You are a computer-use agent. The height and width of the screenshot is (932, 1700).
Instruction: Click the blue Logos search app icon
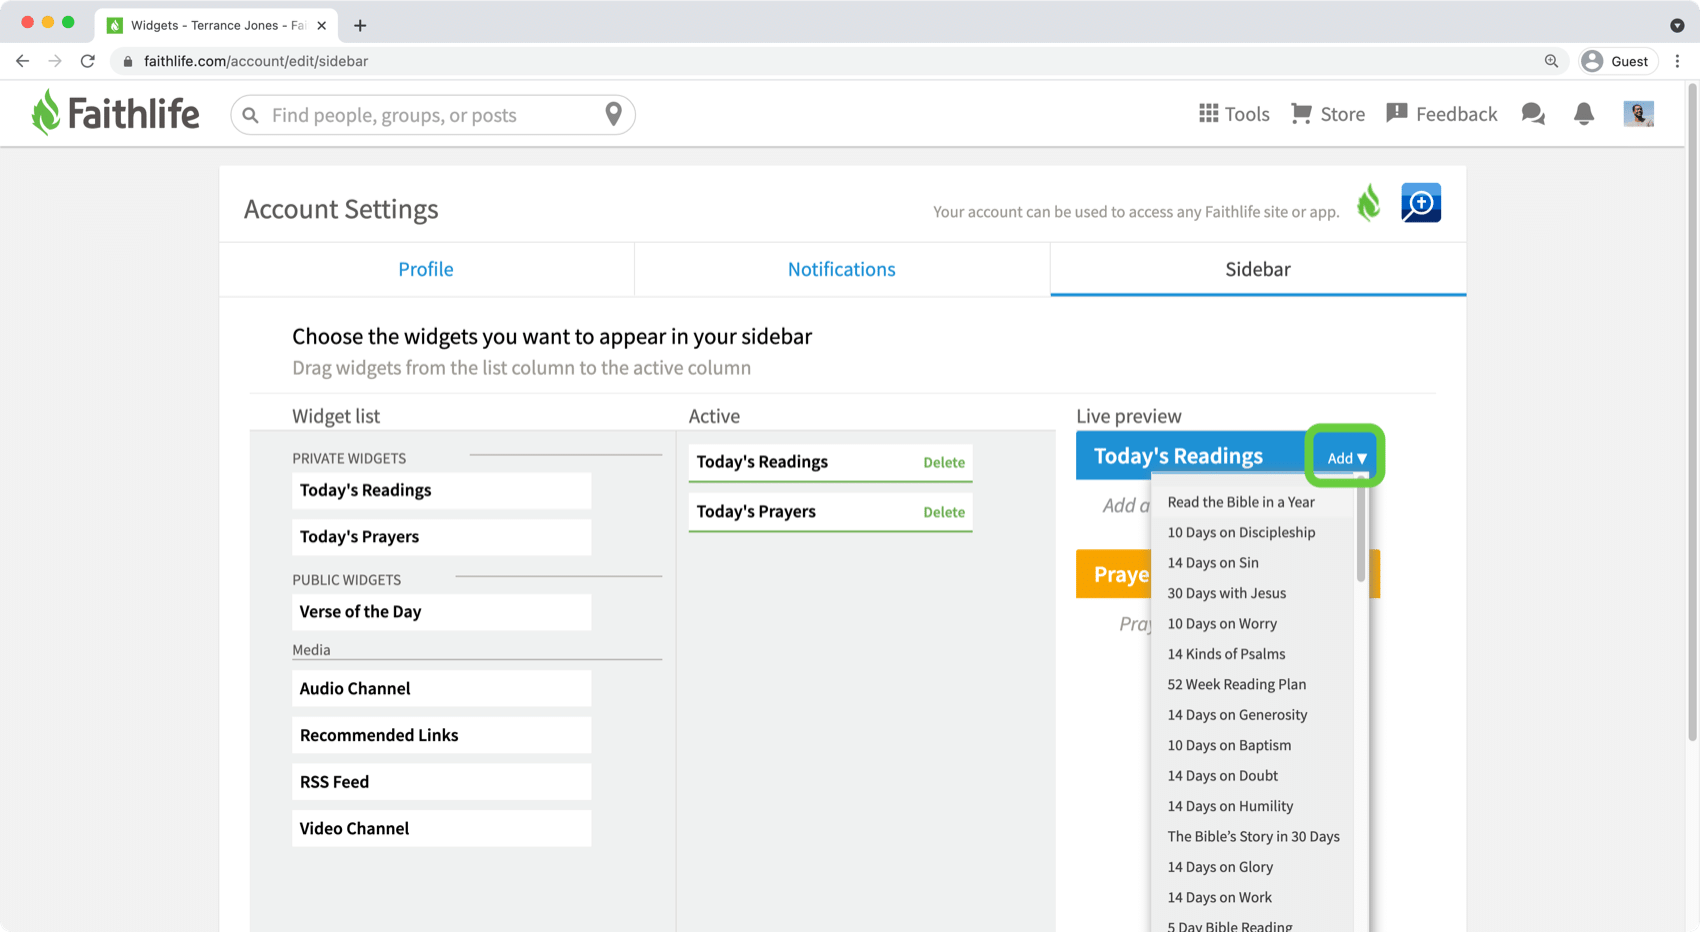(x=1421, y=203)
